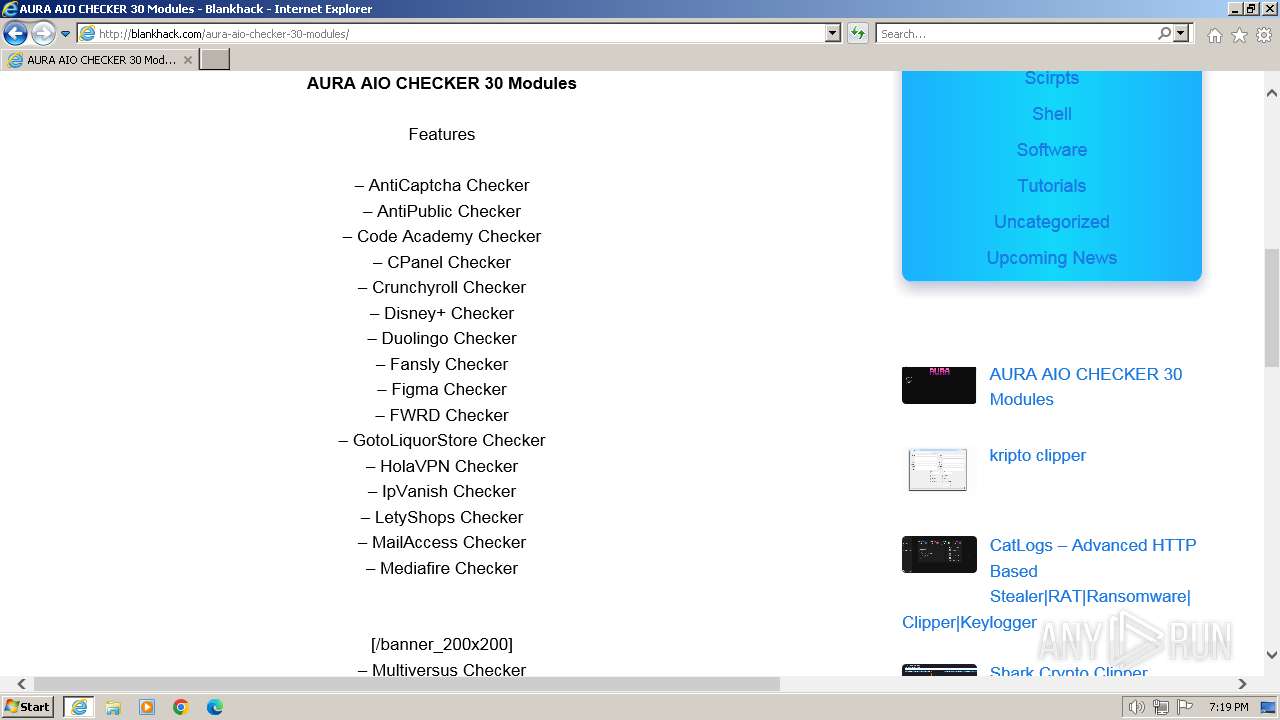
Task: Click '– AntiCaptcha Checker' line
Action: (x=441, y=185)
